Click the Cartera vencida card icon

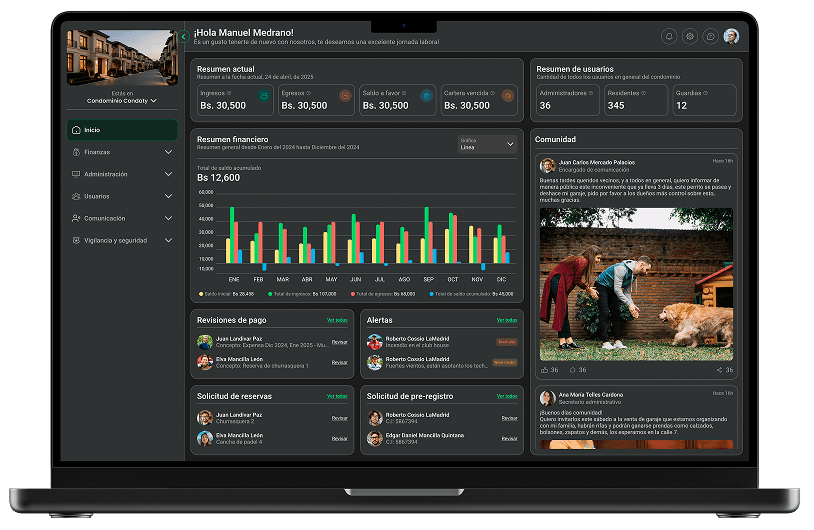(507, 96)
